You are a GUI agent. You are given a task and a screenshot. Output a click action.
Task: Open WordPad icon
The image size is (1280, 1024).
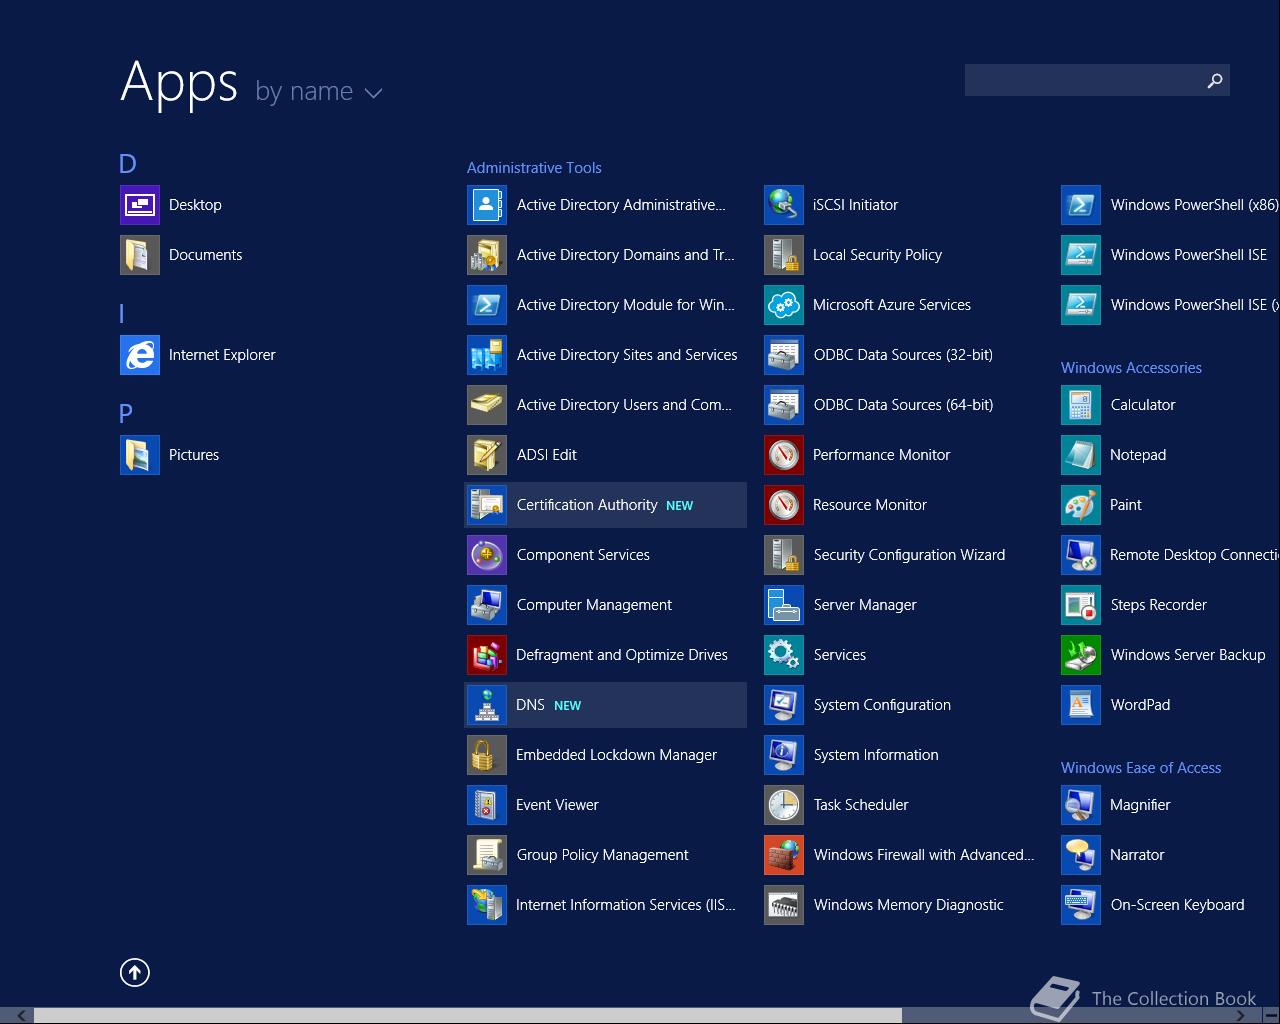pos(1081,705)
